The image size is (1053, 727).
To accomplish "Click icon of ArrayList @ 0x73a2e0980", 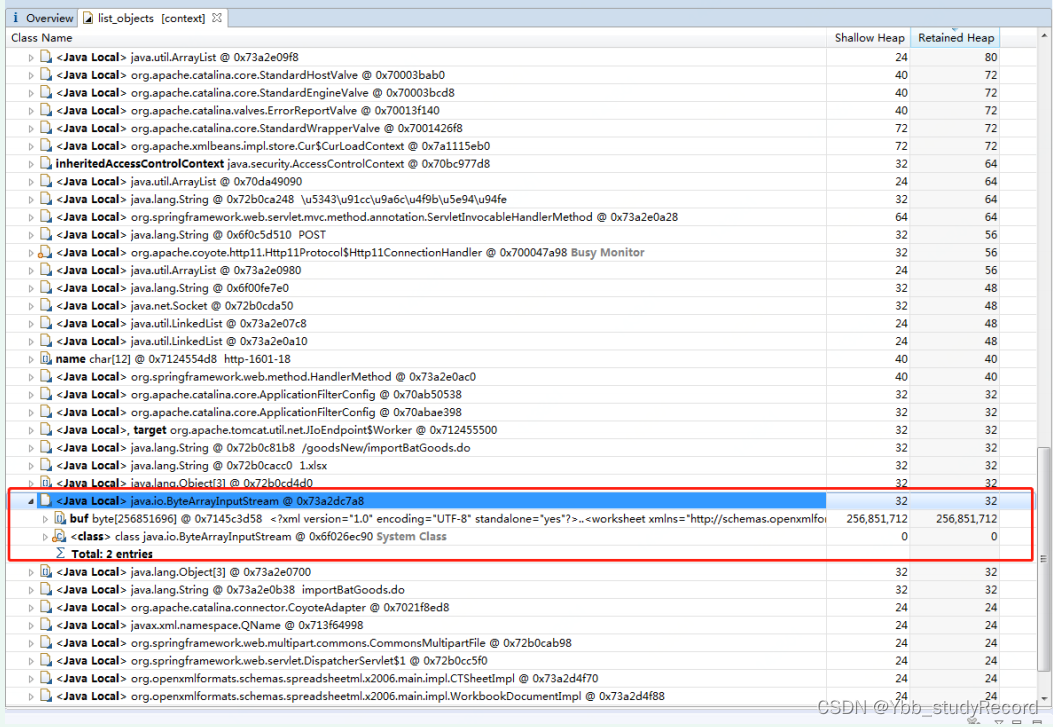I will coord(46,270).
